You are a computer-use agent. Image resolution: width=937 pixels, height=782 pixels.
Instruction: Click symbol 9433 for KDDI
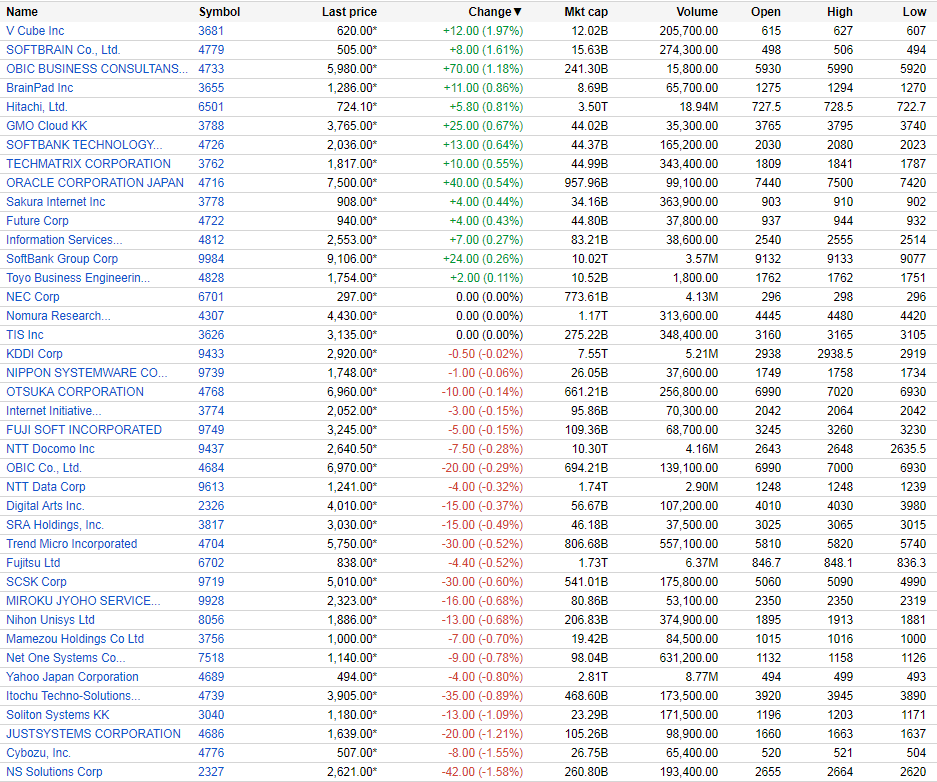point(211,354)
